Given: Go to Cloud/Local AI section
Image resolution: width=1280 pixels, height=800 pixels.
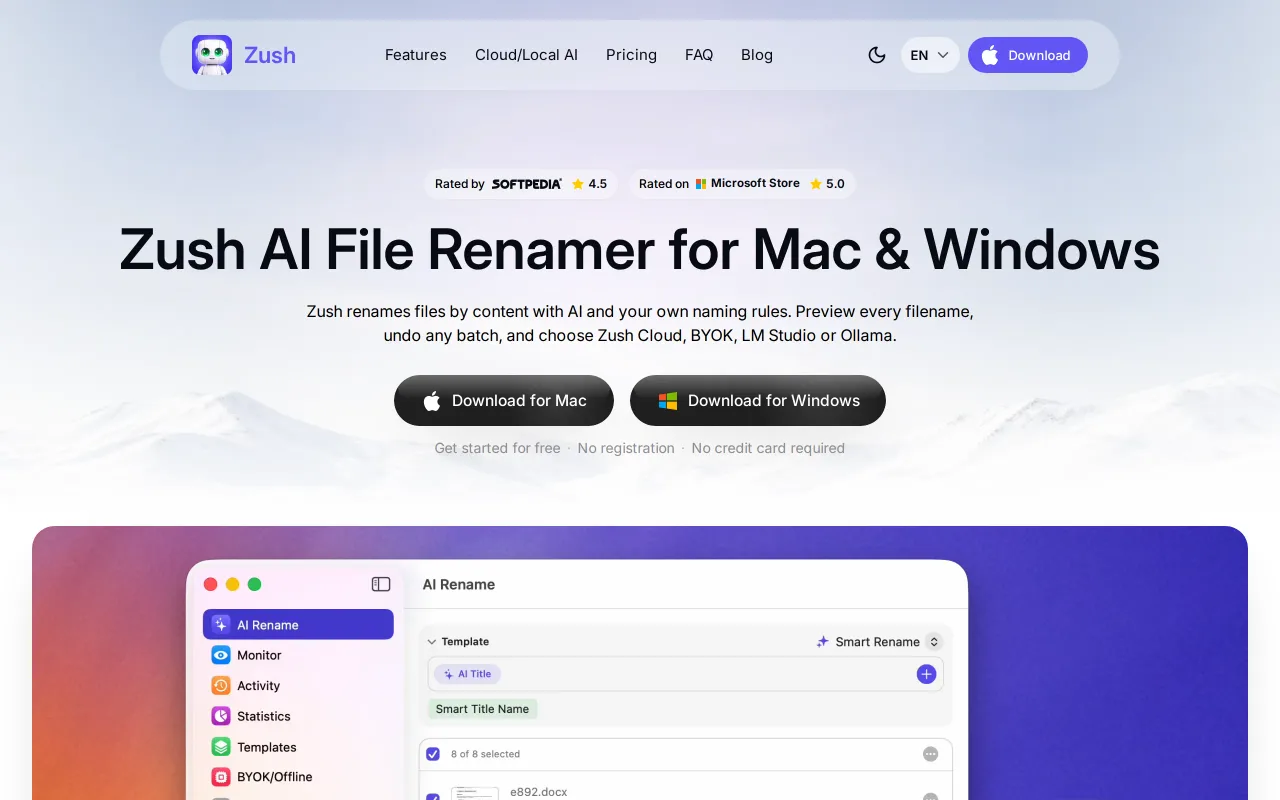Looking at the screenshot, I should coord(526,55).
